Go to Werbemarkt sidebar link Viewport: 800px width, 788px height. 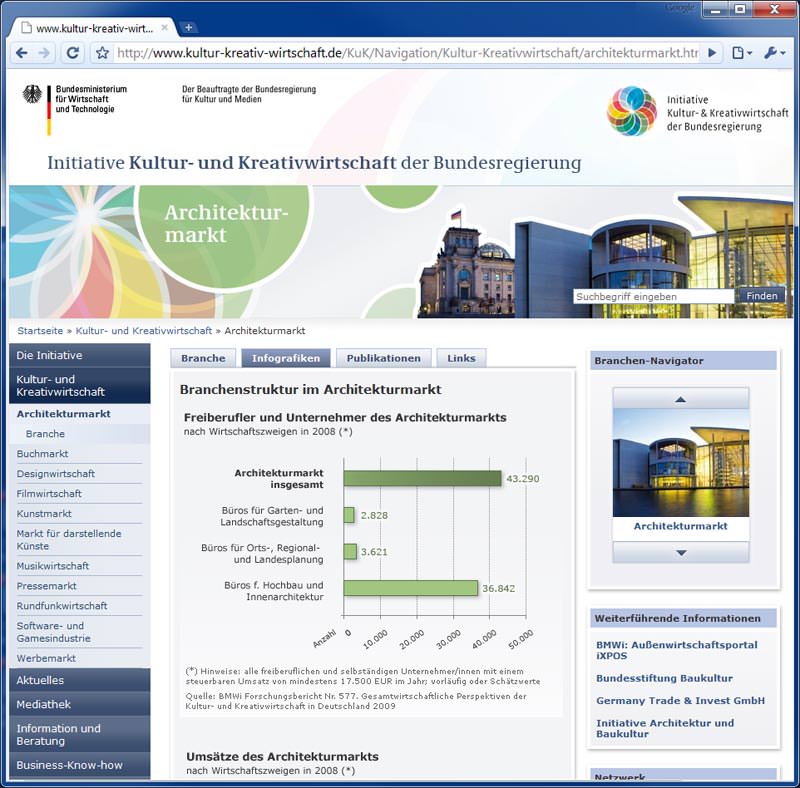click(46, 658)
